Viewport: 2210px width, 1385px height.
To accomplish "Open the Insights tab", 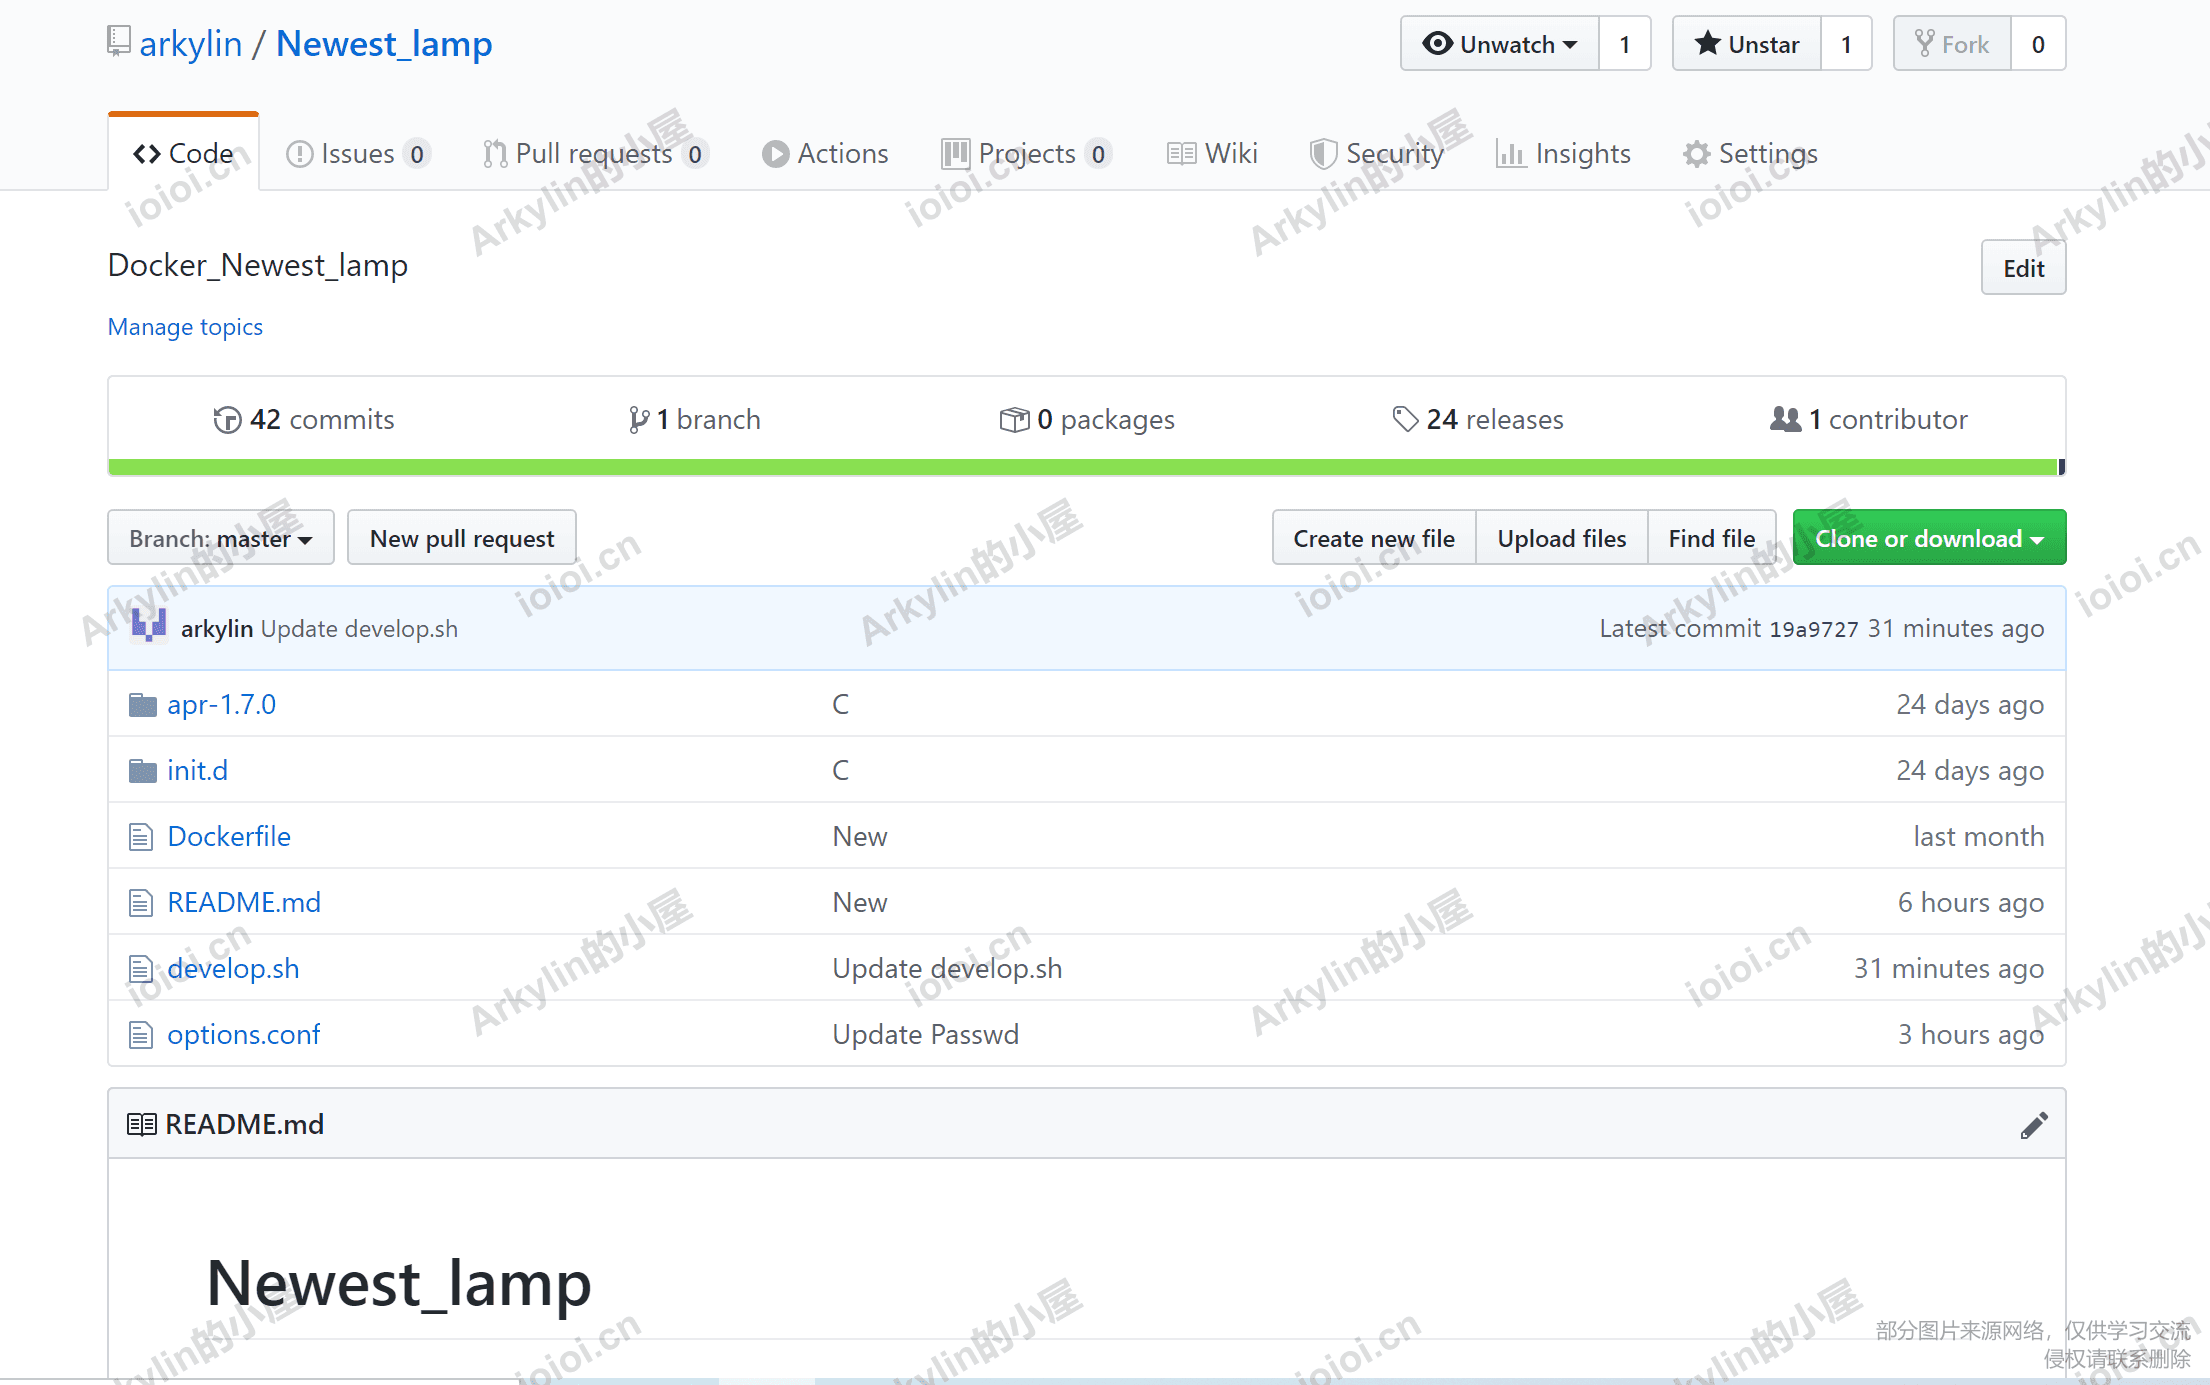I will [x=1563, y=154].
